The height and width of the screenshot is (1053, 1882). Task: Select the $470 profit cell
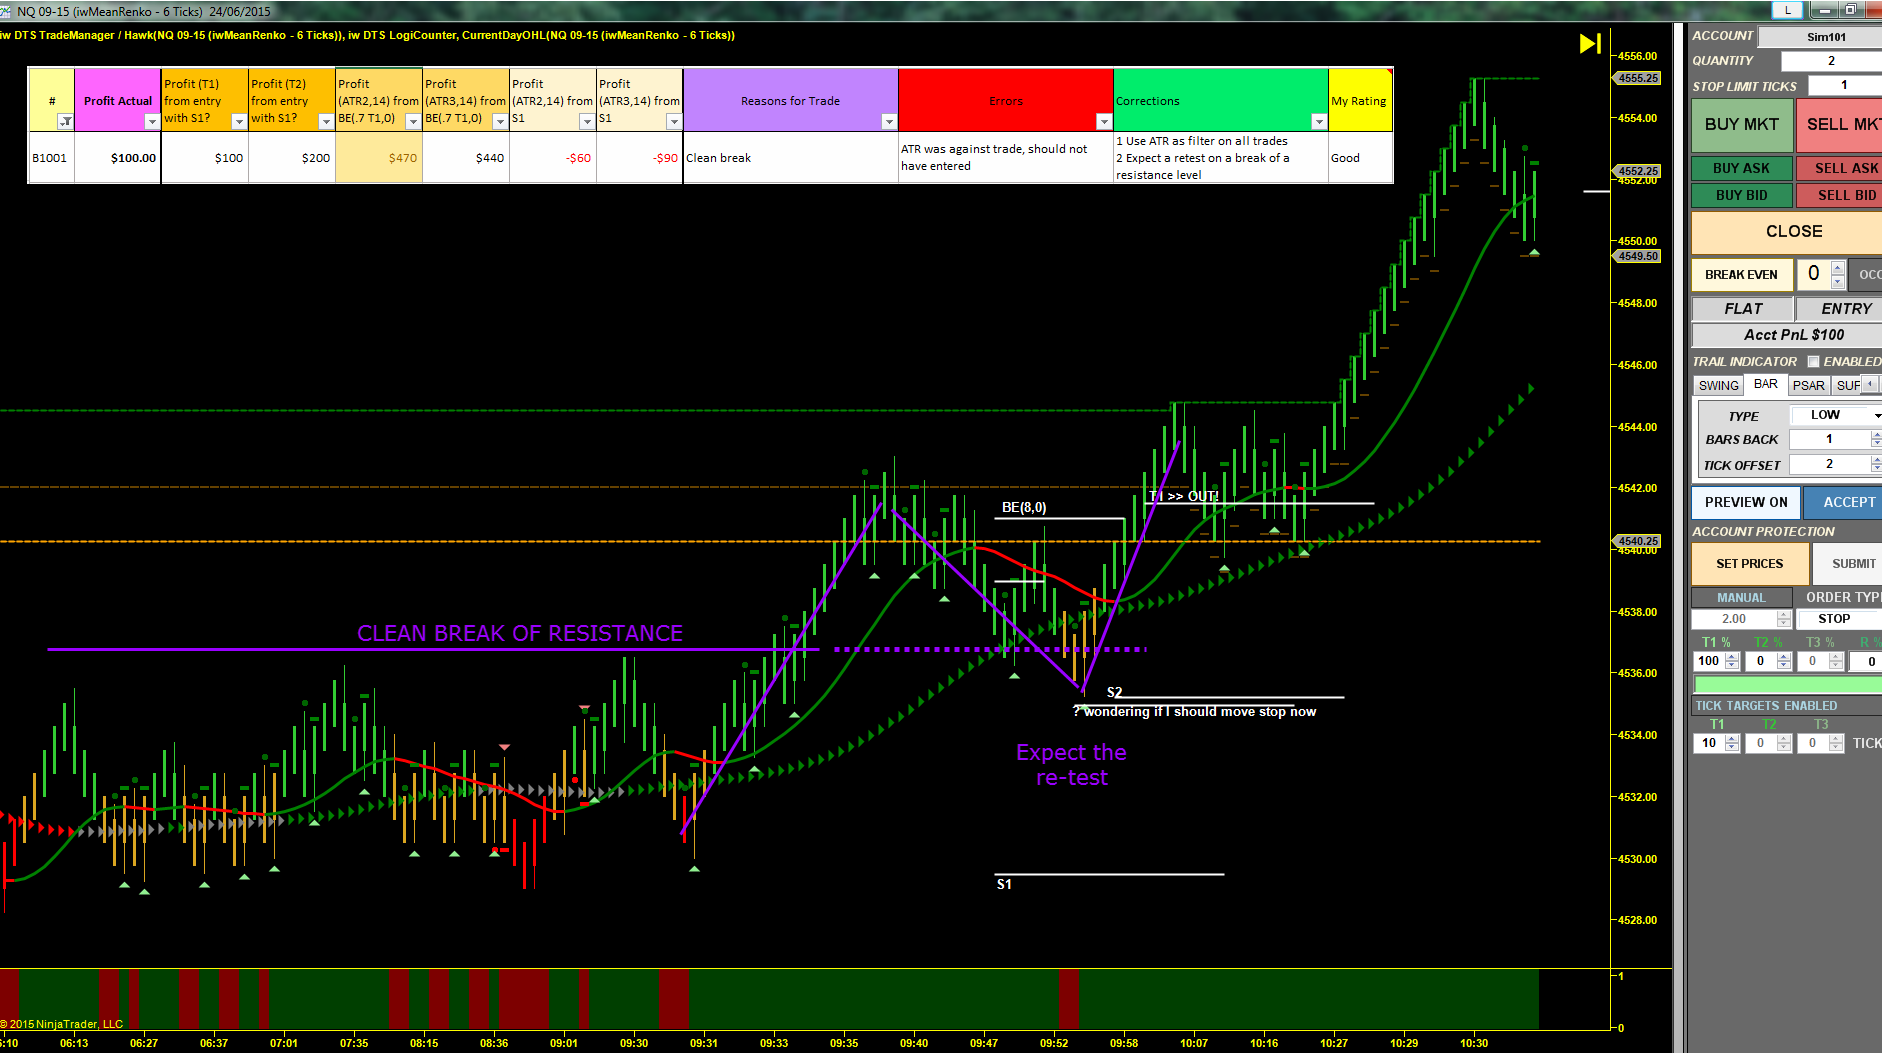click(x=379, y=158)
